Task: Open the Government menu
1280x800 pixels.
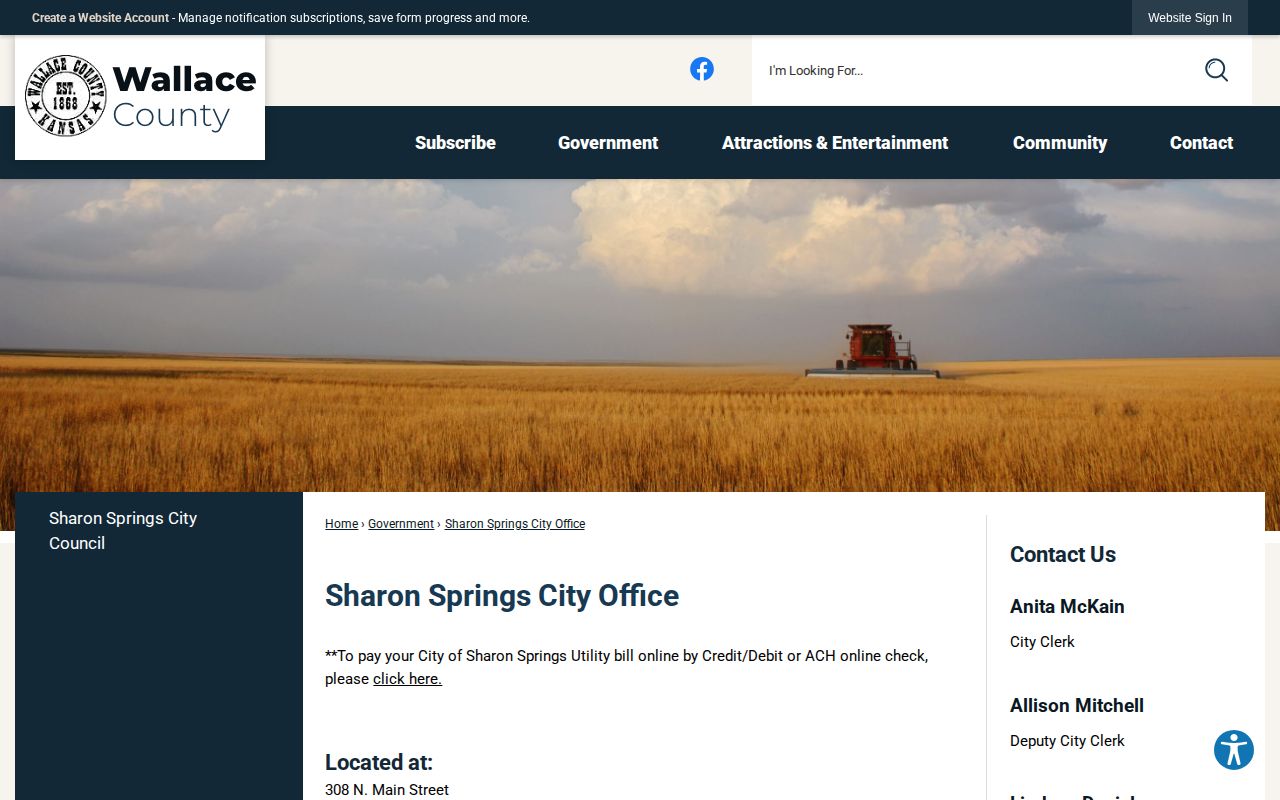Action: coord(608,143)
